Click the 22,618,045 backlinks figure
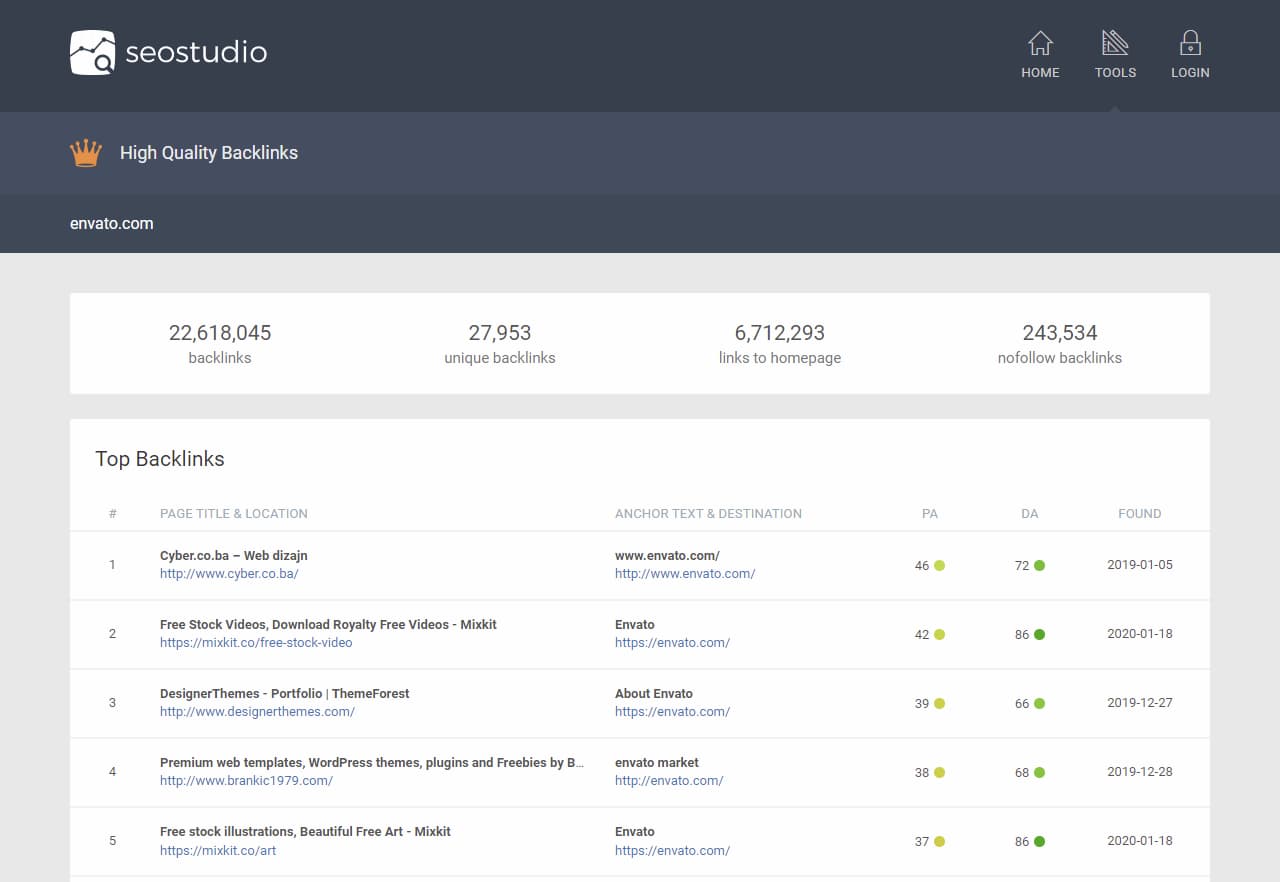This screenshot has width=1280, height=882. point(220,333)
